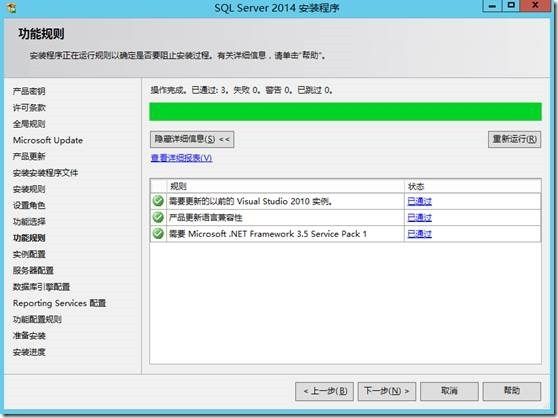Select 产品密钥 step in sidebar

[29, 91]
